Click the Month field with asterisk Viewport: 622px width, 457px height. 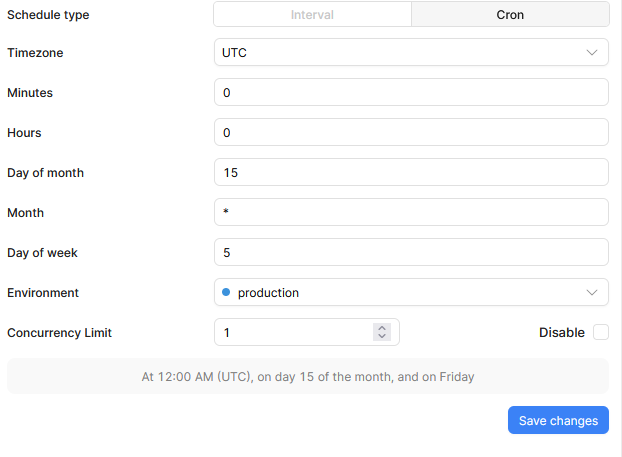411,213
